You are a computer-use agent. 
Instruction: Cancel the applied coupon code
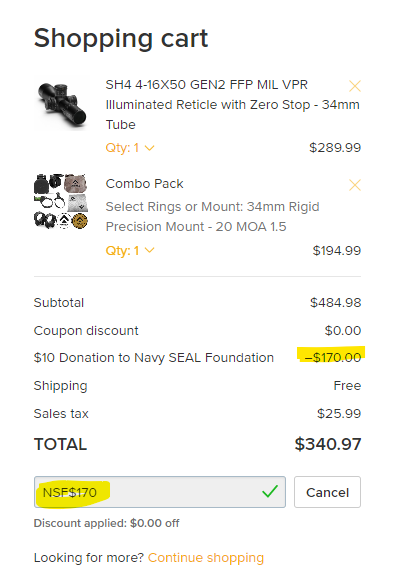coord(327,492)
